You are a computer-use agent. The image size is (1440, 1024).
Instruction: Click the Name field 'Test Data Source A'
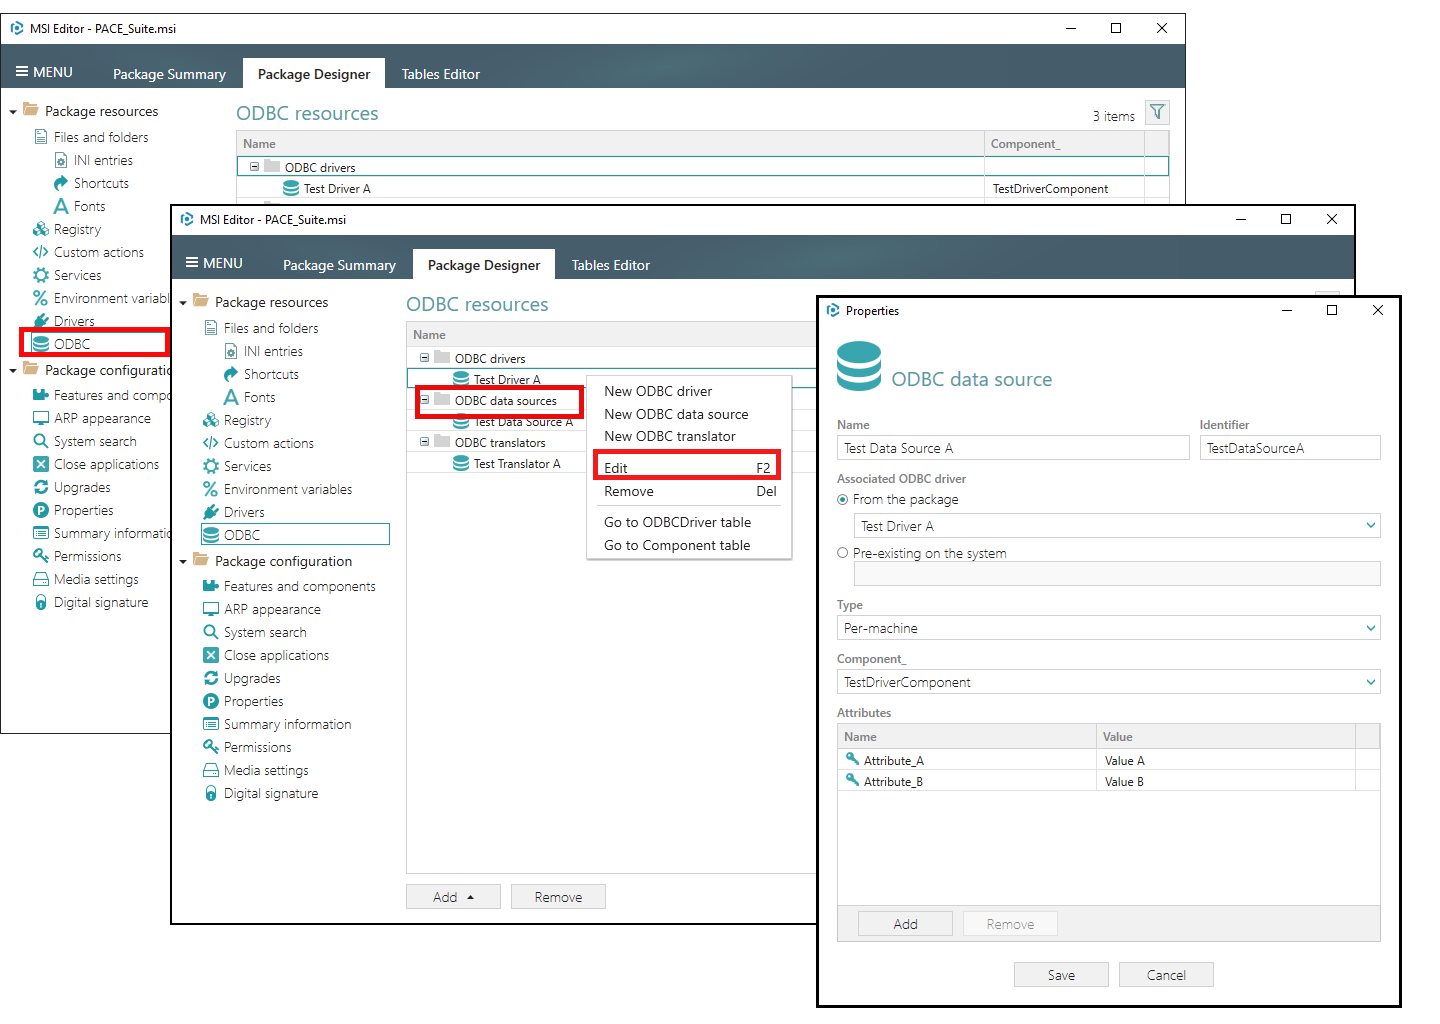tap(1013, 448)
